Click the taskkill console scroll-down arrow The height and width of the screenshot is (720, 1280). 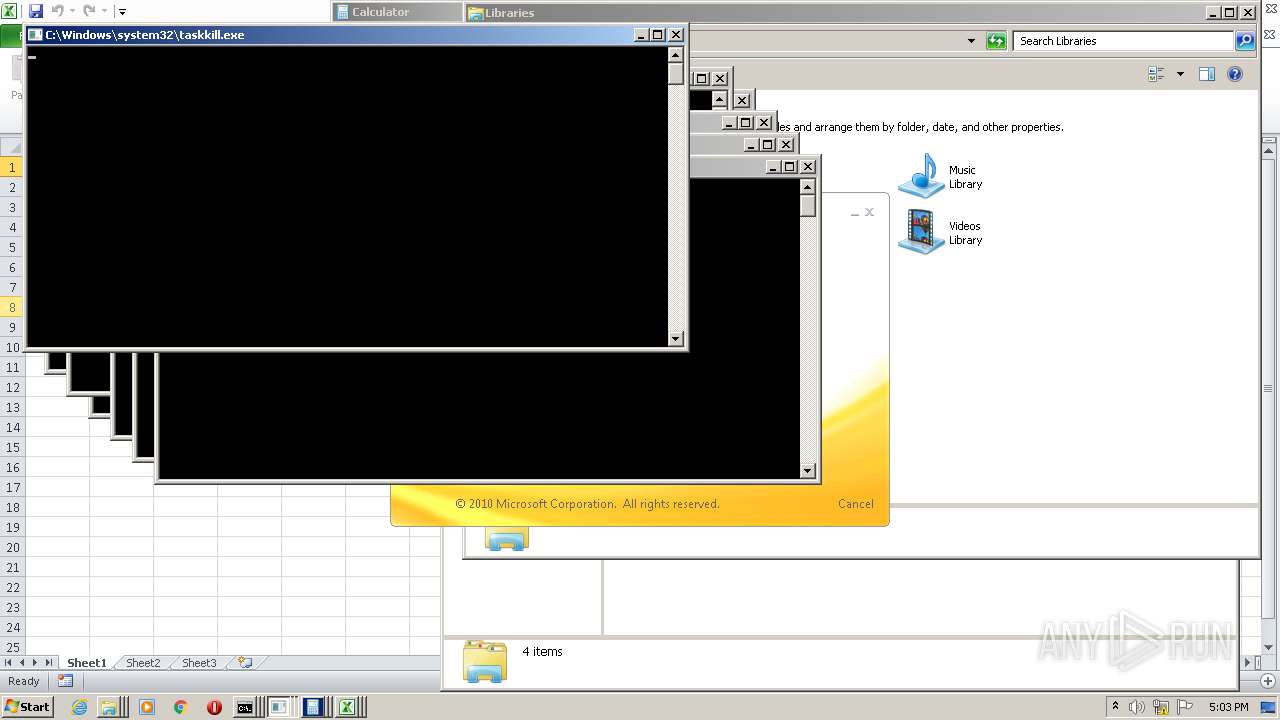[676, 339]
